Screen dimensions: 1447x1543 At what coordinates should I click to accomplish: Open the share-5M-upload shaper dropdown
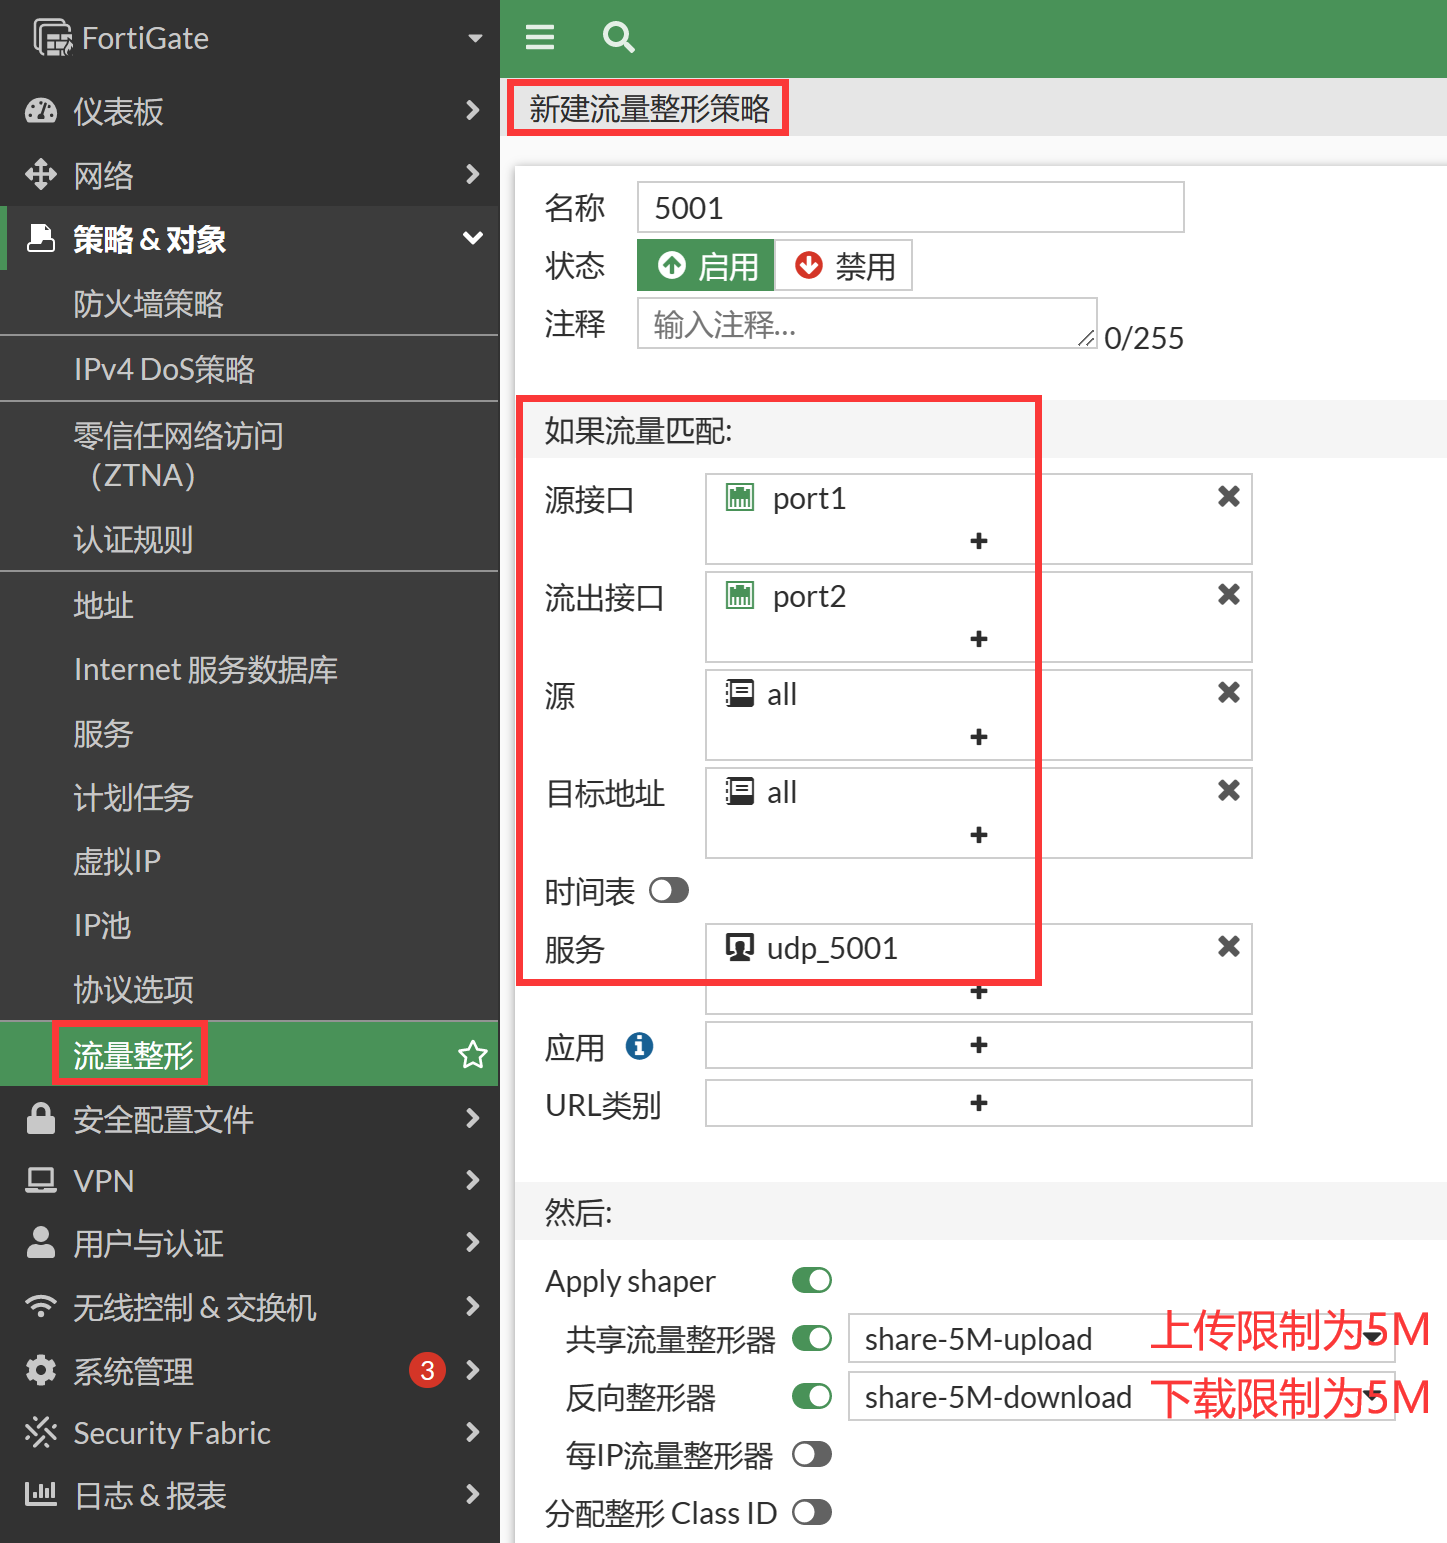[1120, 1338]
